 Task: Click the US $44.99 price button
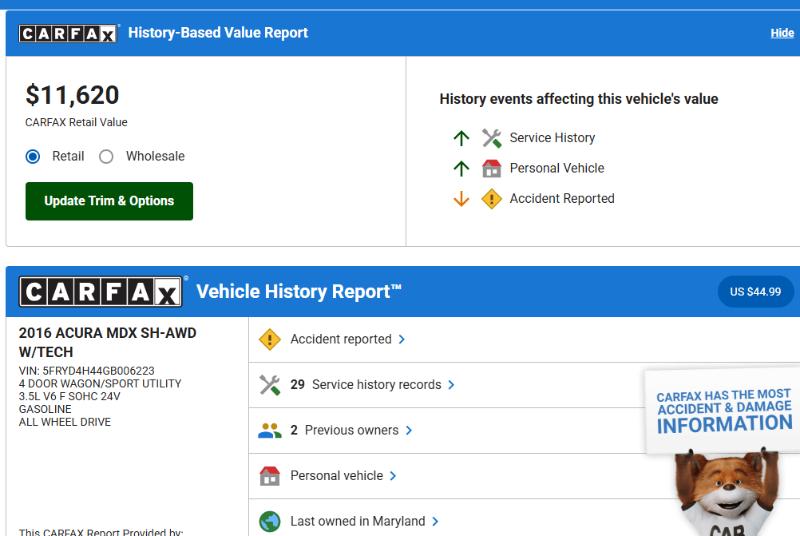click(755, 292)
